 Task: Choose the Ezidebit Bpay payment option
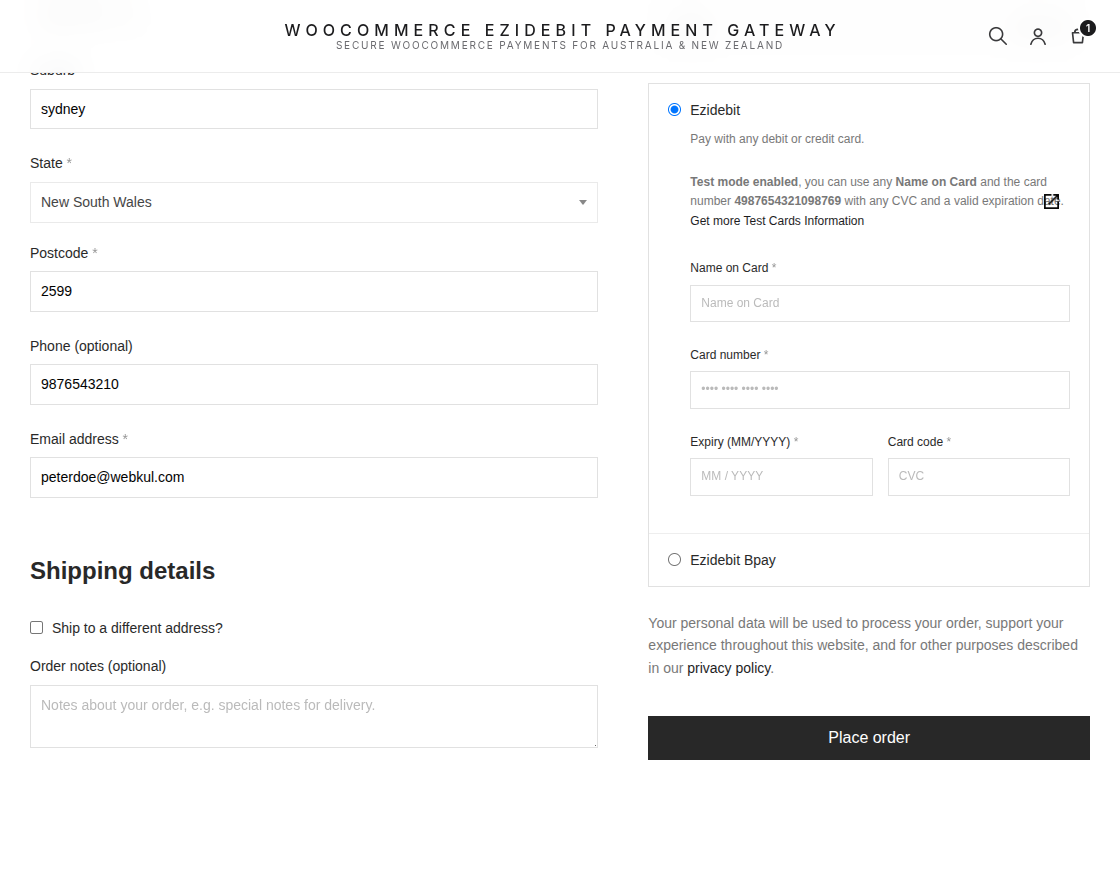pyautogui.click(x=674, y=559)
